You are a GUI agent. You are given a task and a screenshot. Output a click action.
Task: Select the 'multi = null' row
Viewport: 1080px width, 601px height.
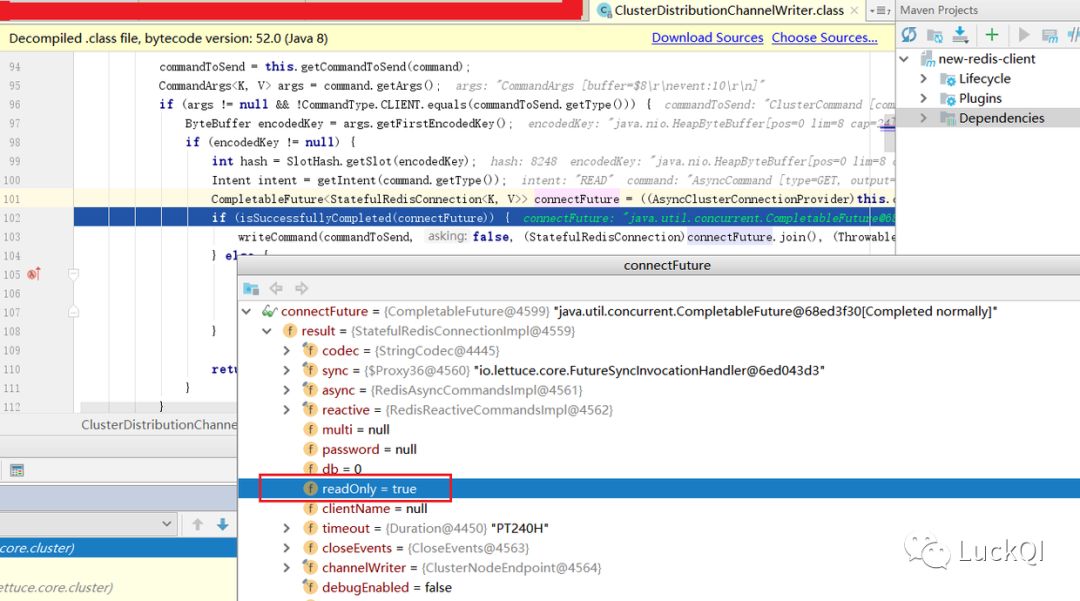click(658, 430)
